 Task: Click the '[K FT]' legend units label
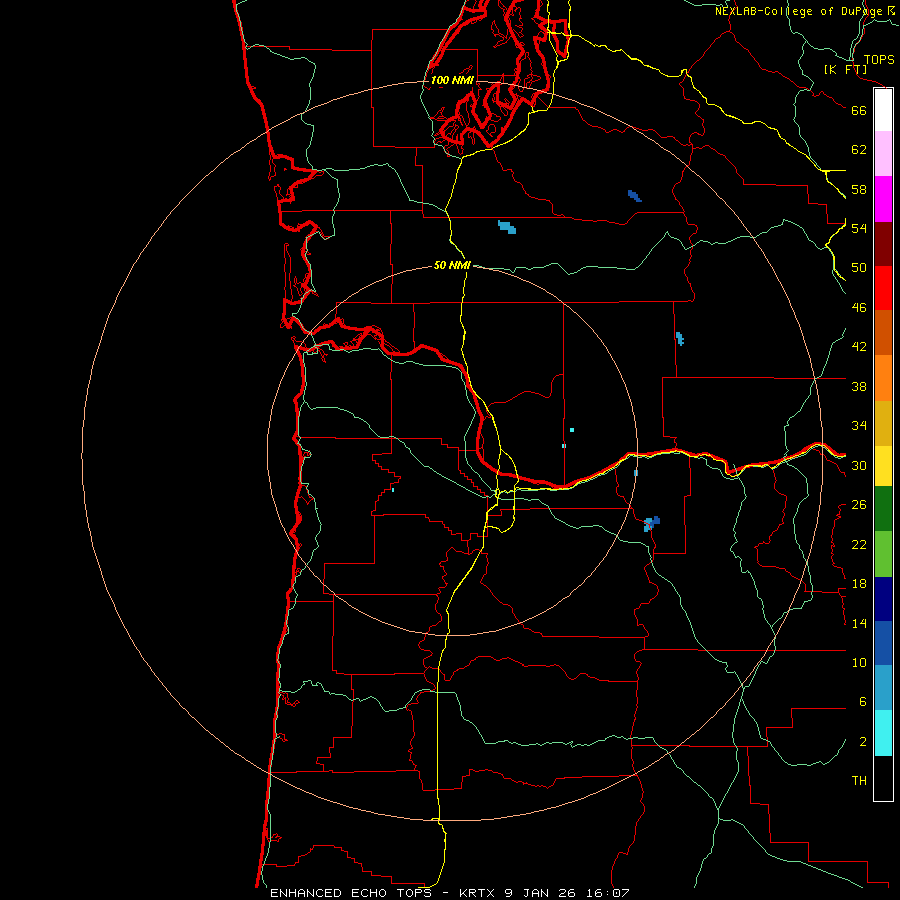[845, 70]
